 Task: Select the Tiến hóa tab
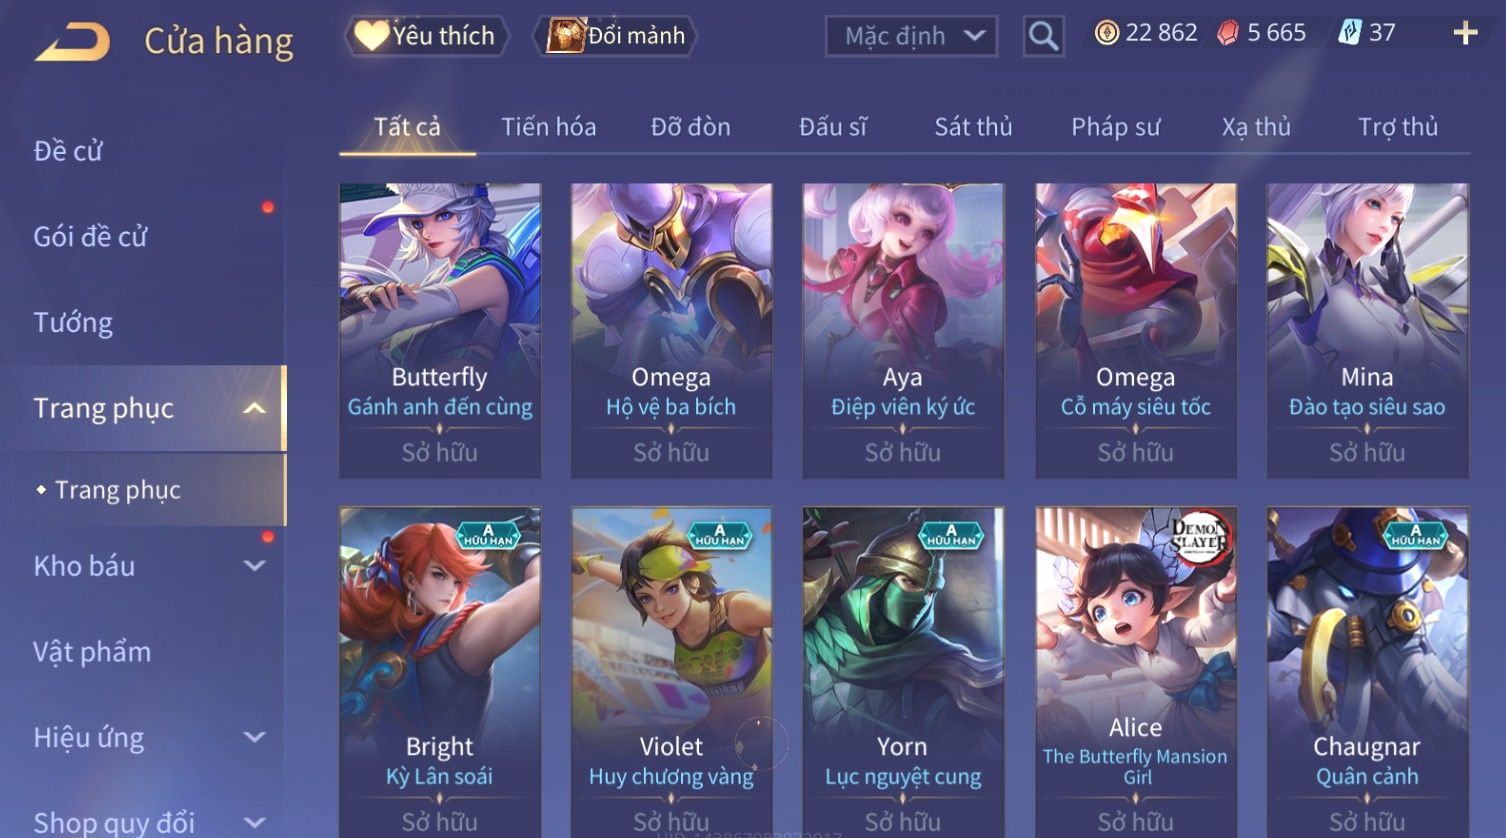[548, 127]
